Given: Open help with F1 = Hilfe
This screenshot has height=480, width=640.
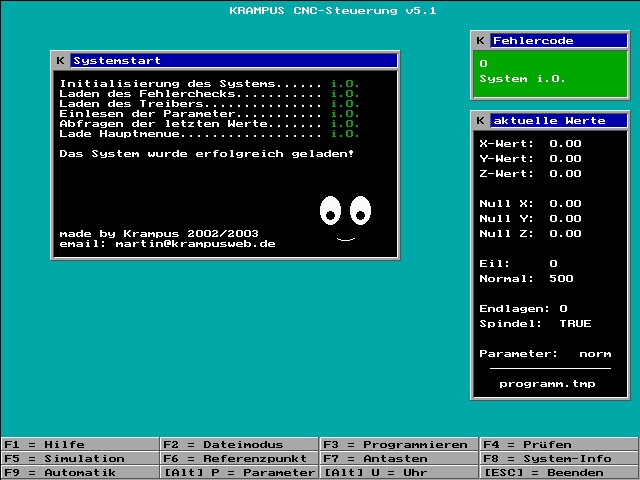Looking at the screenshot, I should (80, 444).
